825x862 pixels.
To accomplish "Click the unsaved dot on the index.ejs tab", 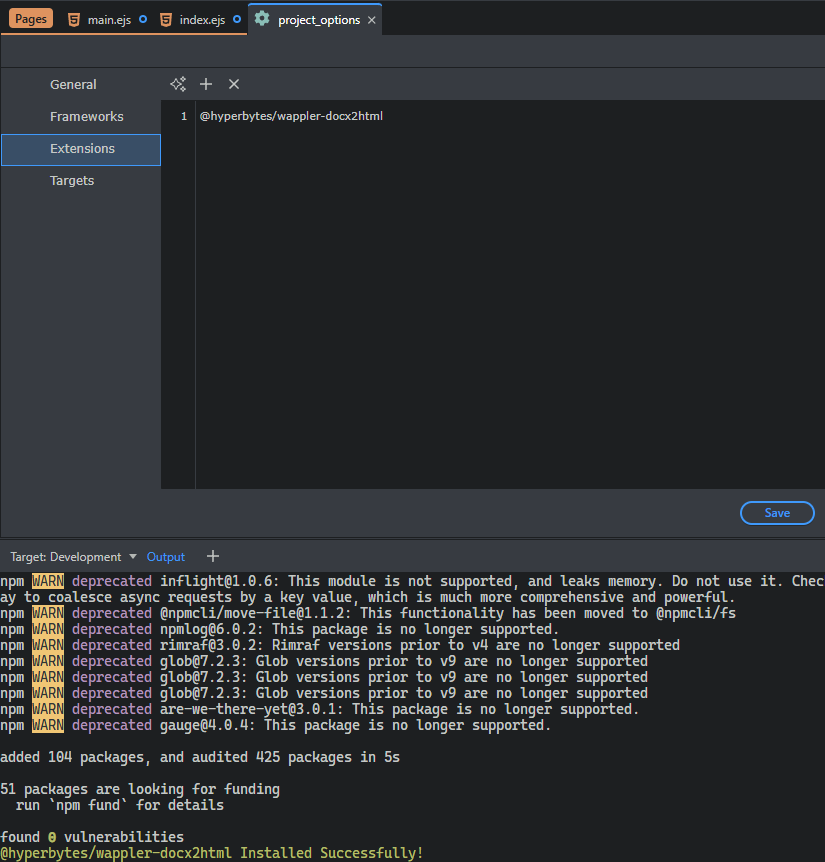I will click(237, 19).
